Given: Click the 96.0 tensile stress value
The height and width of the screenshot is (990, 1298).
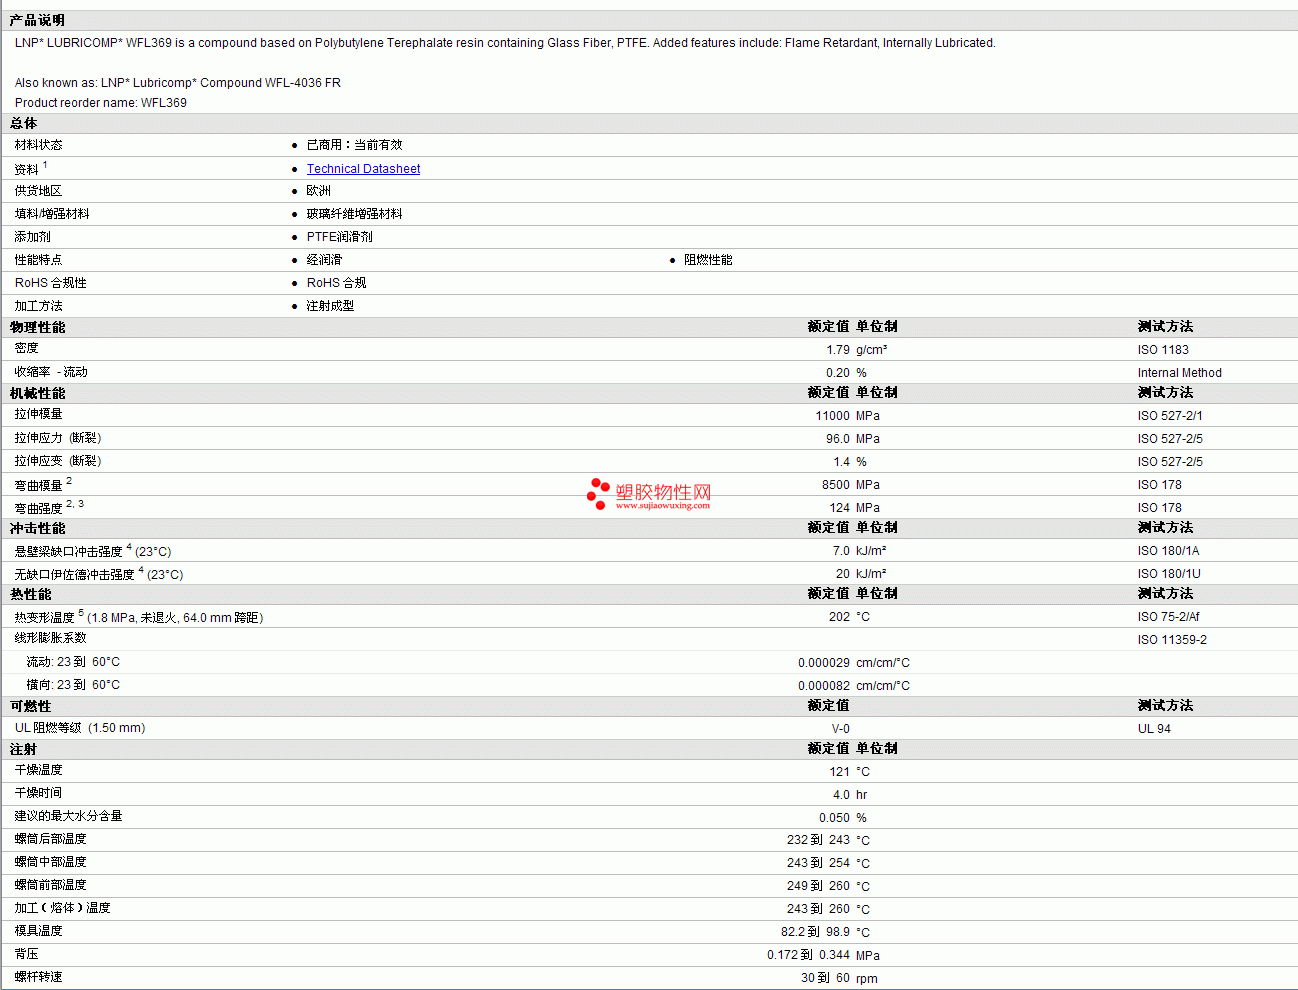Looking at the screenshot, I should (838, 439).
